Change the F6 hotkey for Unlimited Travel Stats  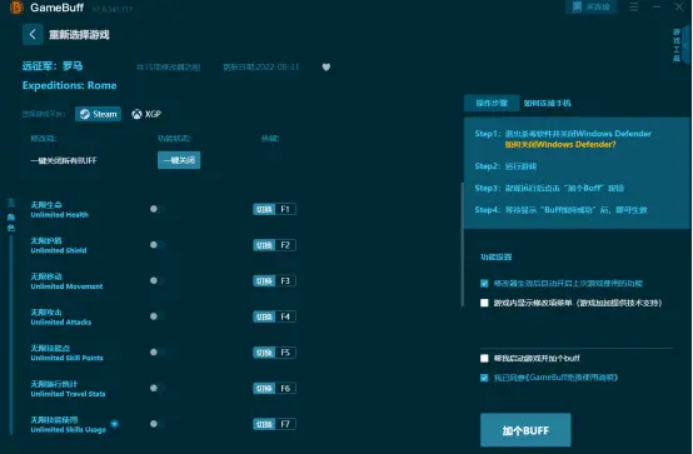coord(274,388)
